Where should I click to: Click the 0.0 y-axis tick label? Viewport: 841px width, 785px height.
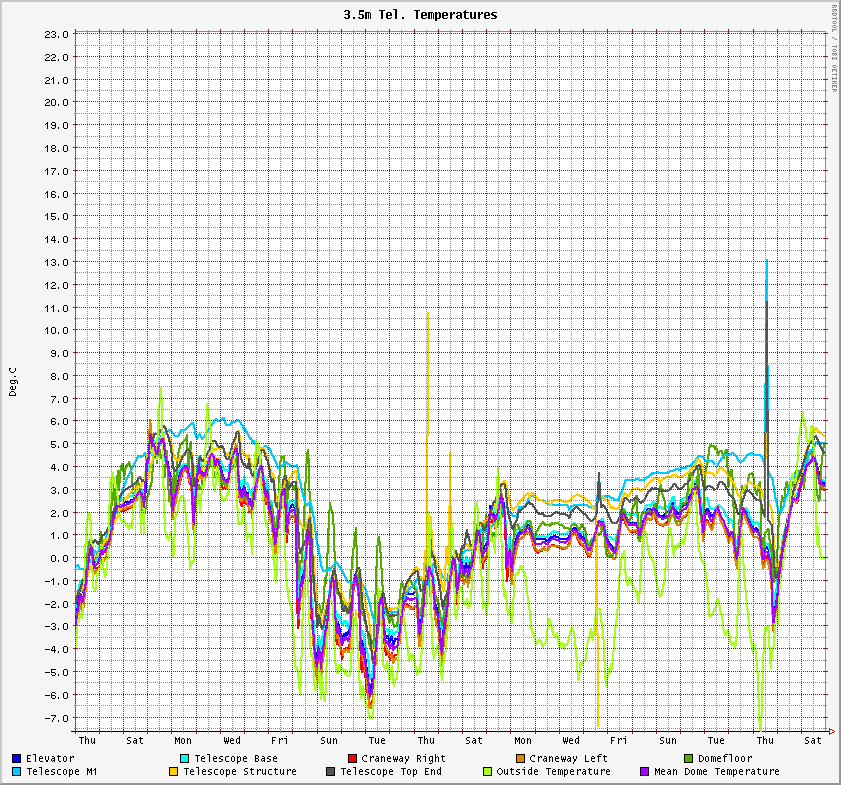tap(59, 558)
